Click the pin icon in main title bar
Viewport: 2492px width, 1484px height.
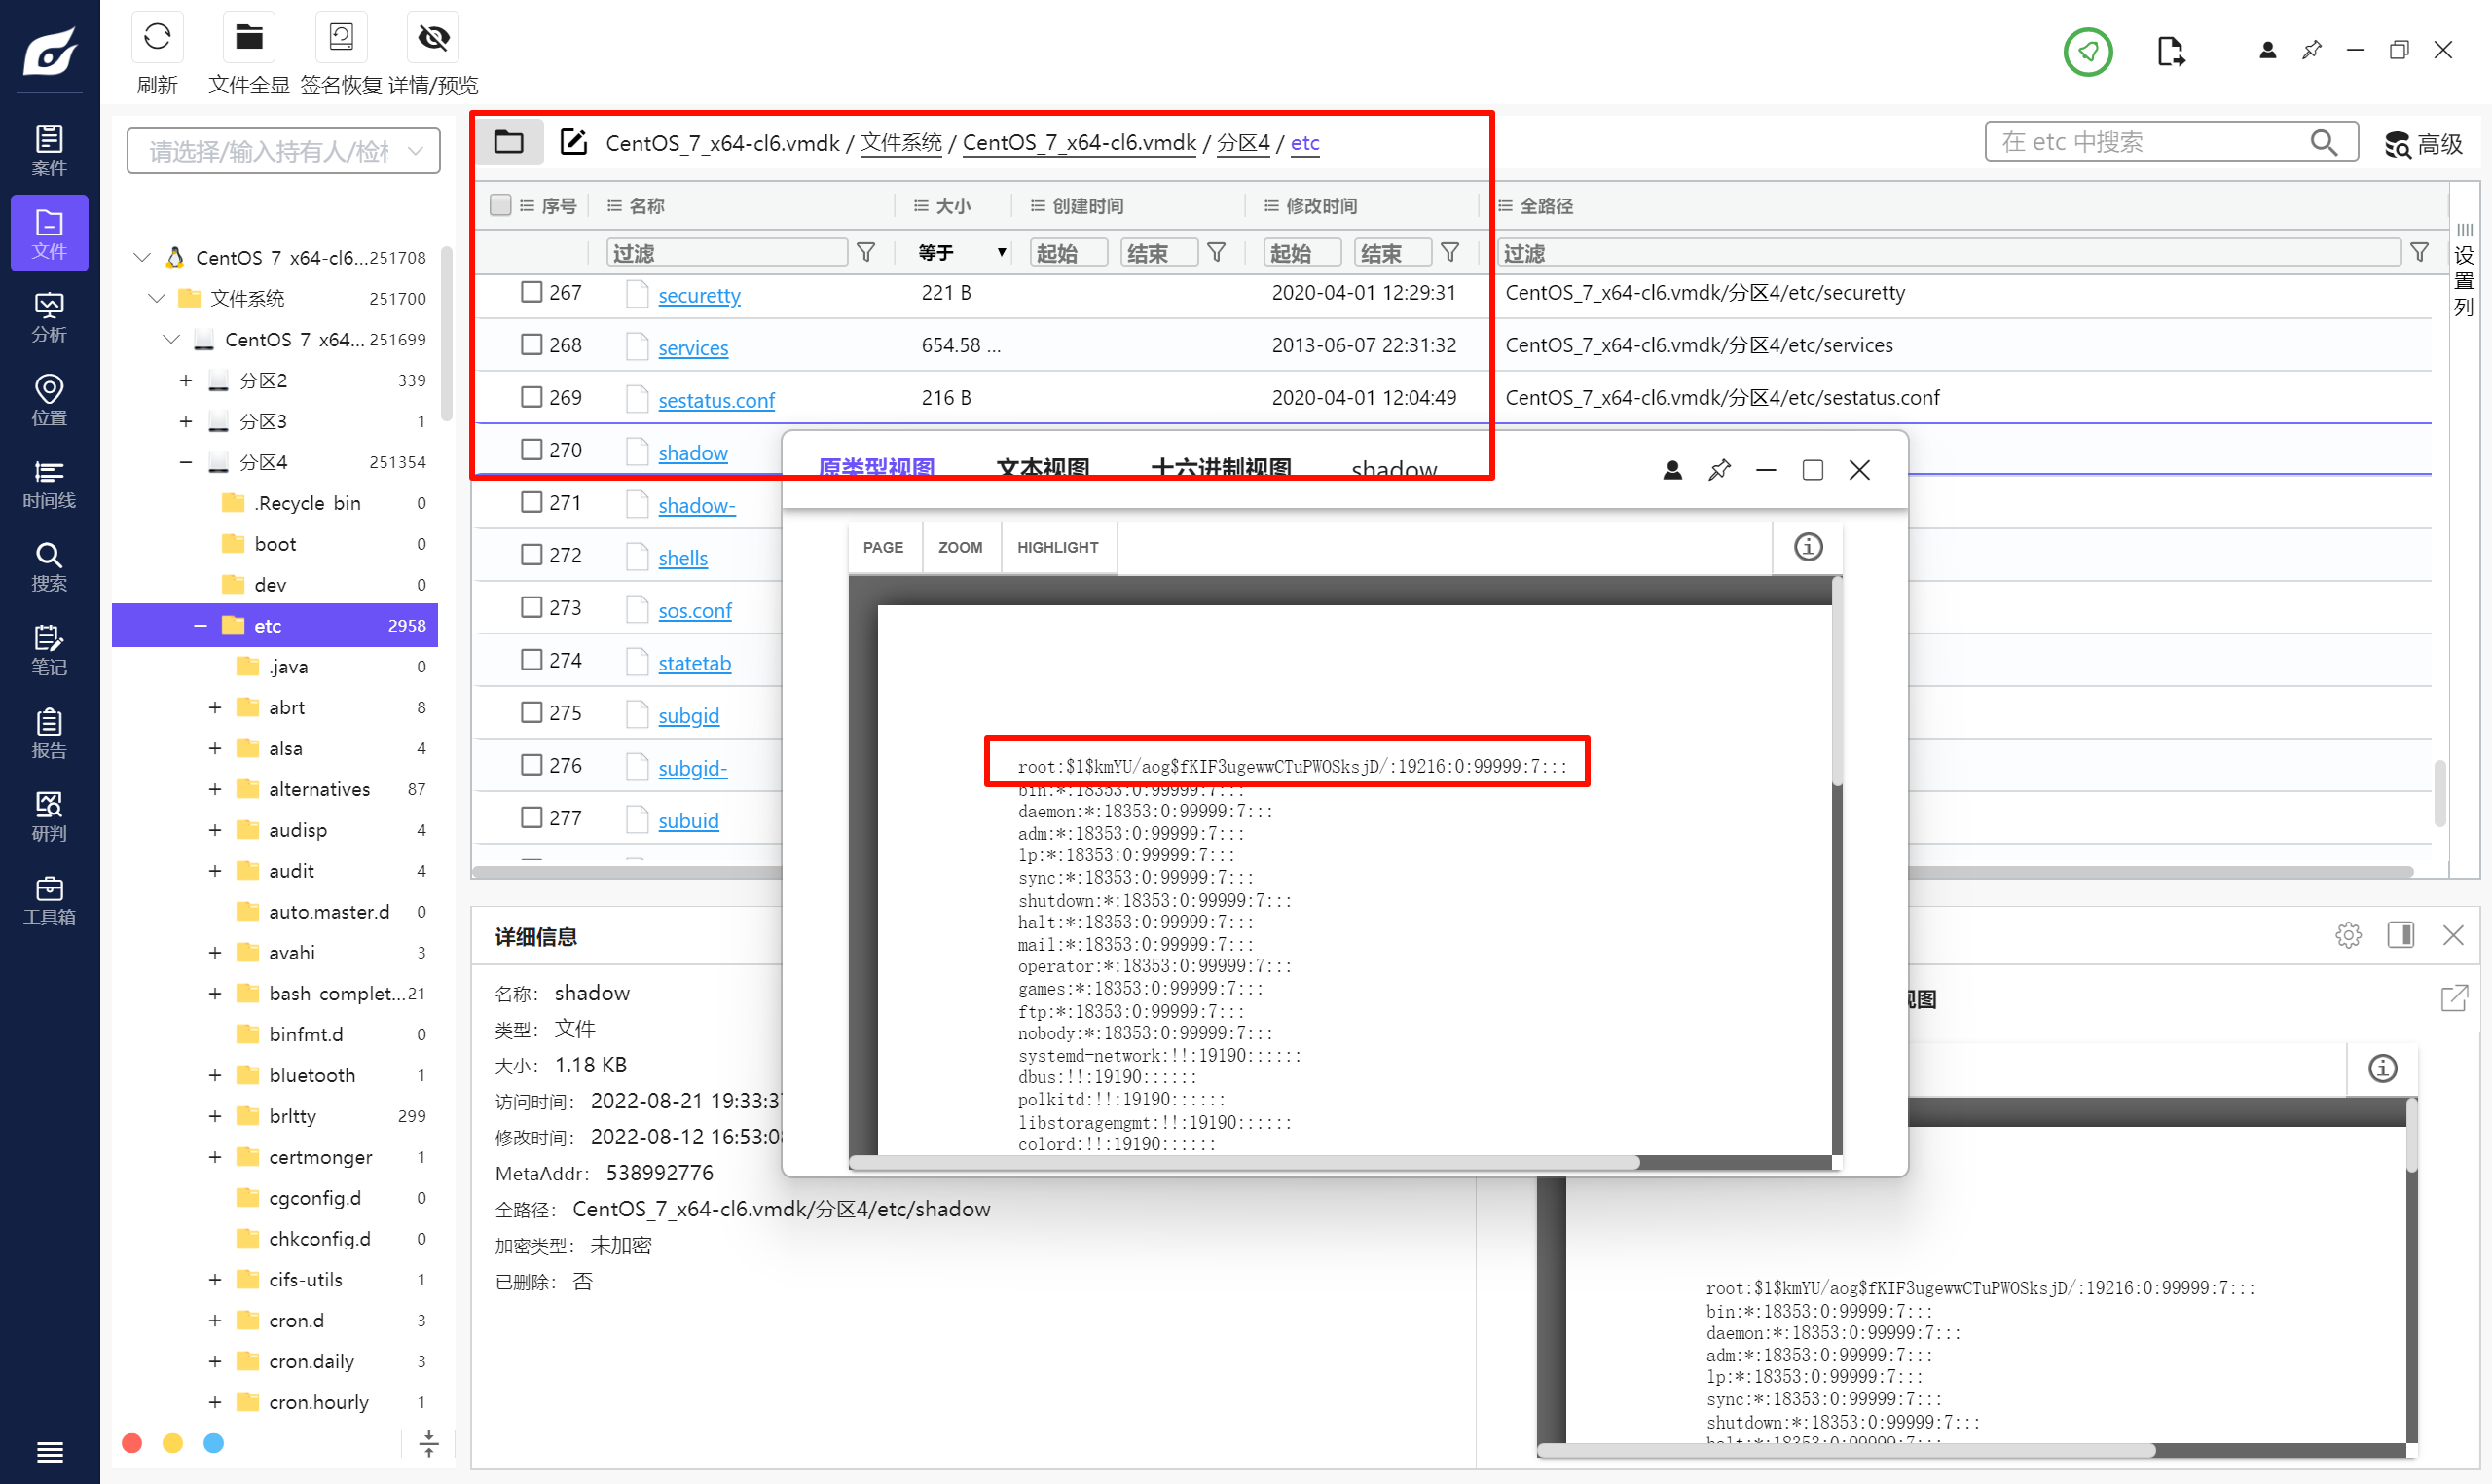2311,50
